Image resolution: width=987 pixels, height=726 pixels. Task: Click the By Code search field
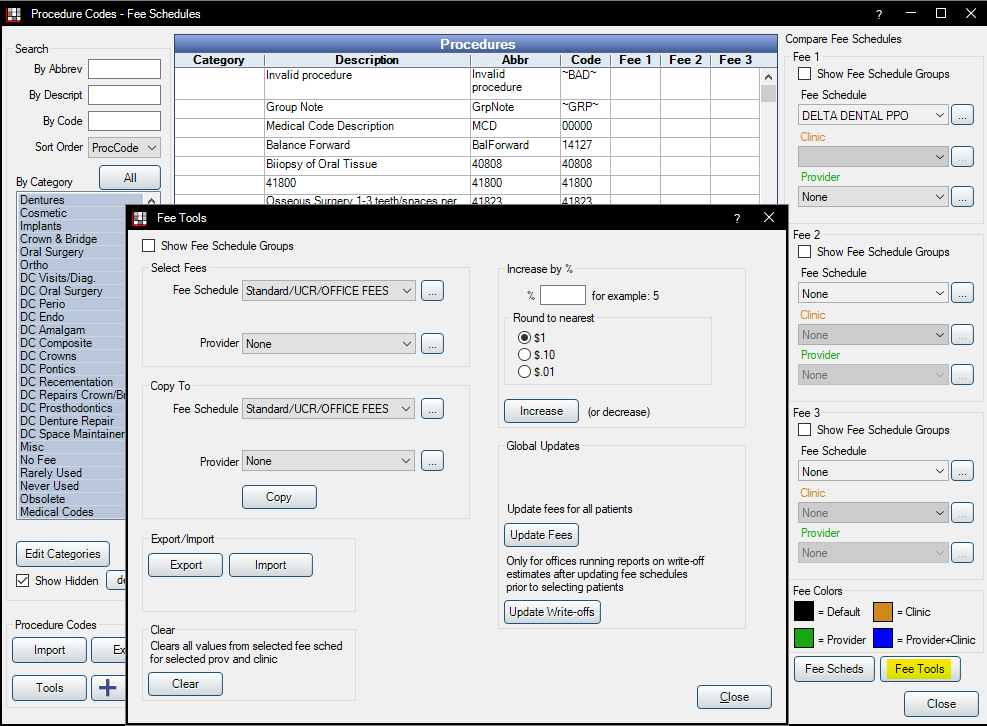[x=125, y=121]
